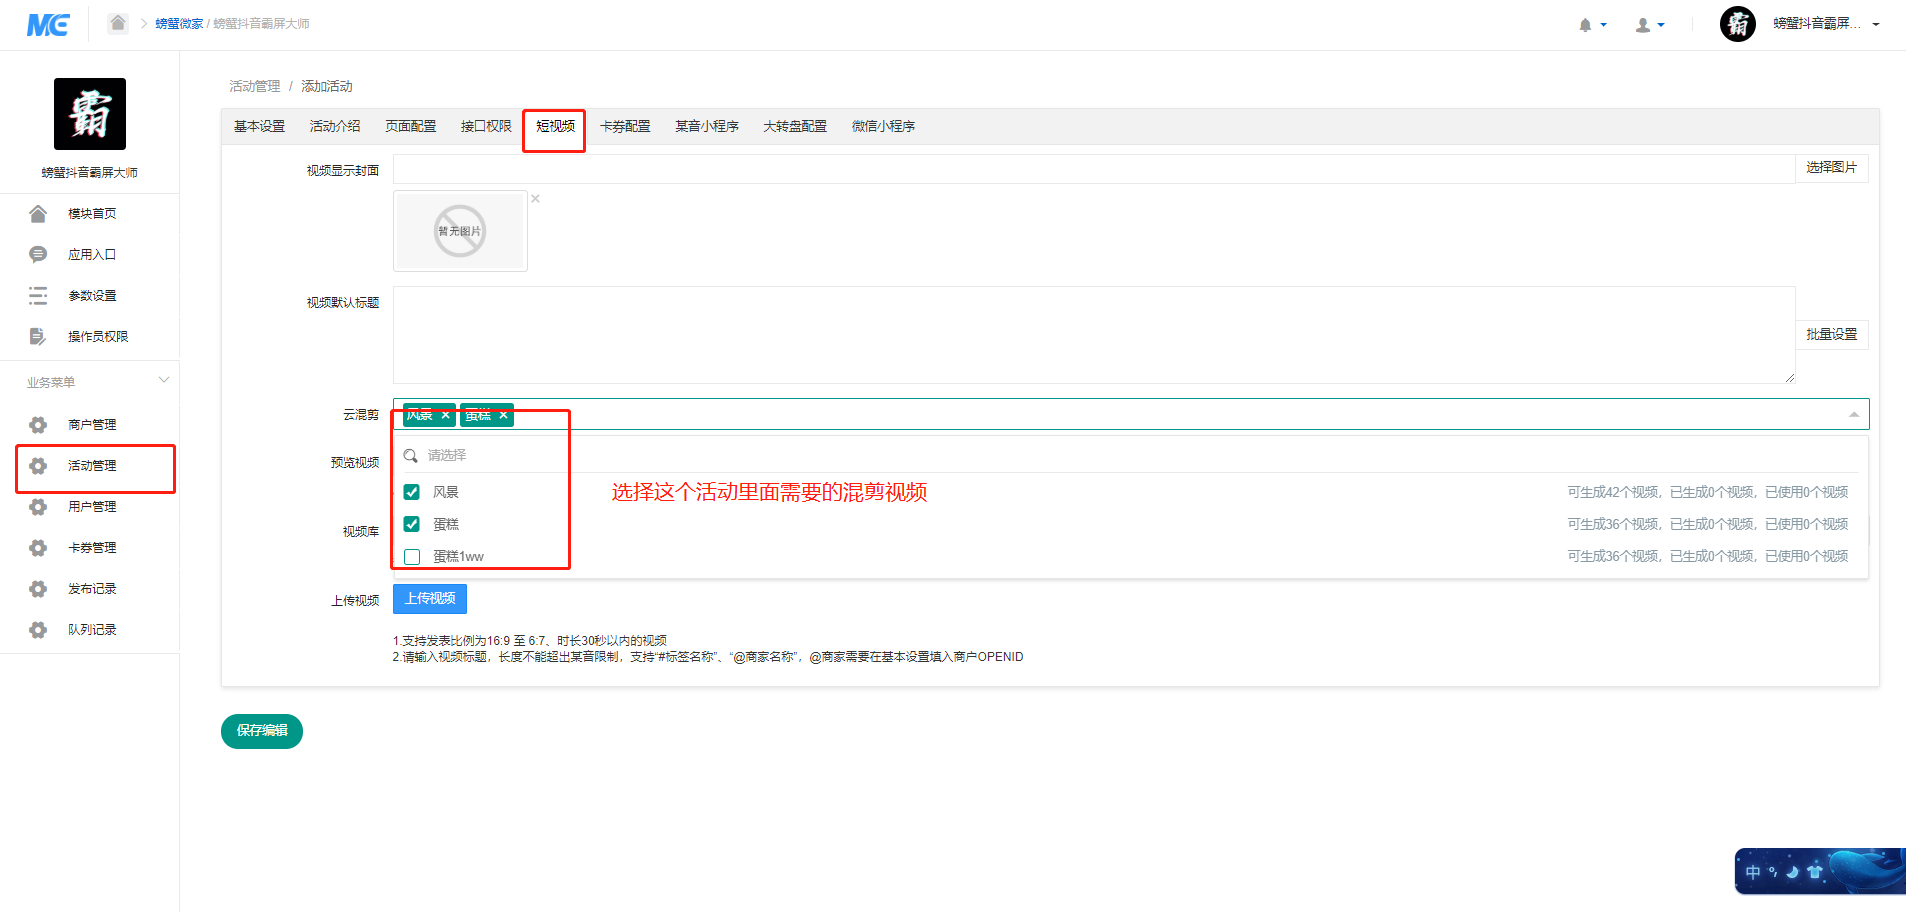Click the 发布记录 gear icon
The height and width of the screenshot is (912, 1906).
click(38, 588)
